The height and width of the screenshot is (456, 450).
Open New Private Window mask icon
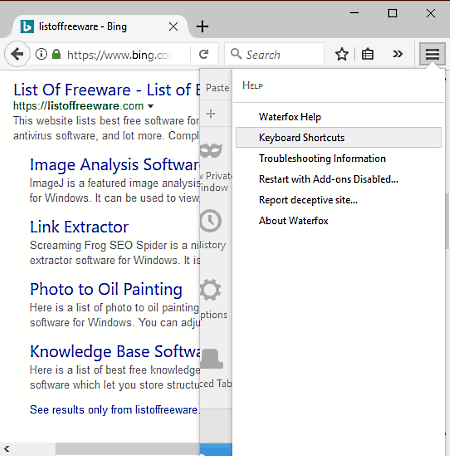[x=211, y=151]
